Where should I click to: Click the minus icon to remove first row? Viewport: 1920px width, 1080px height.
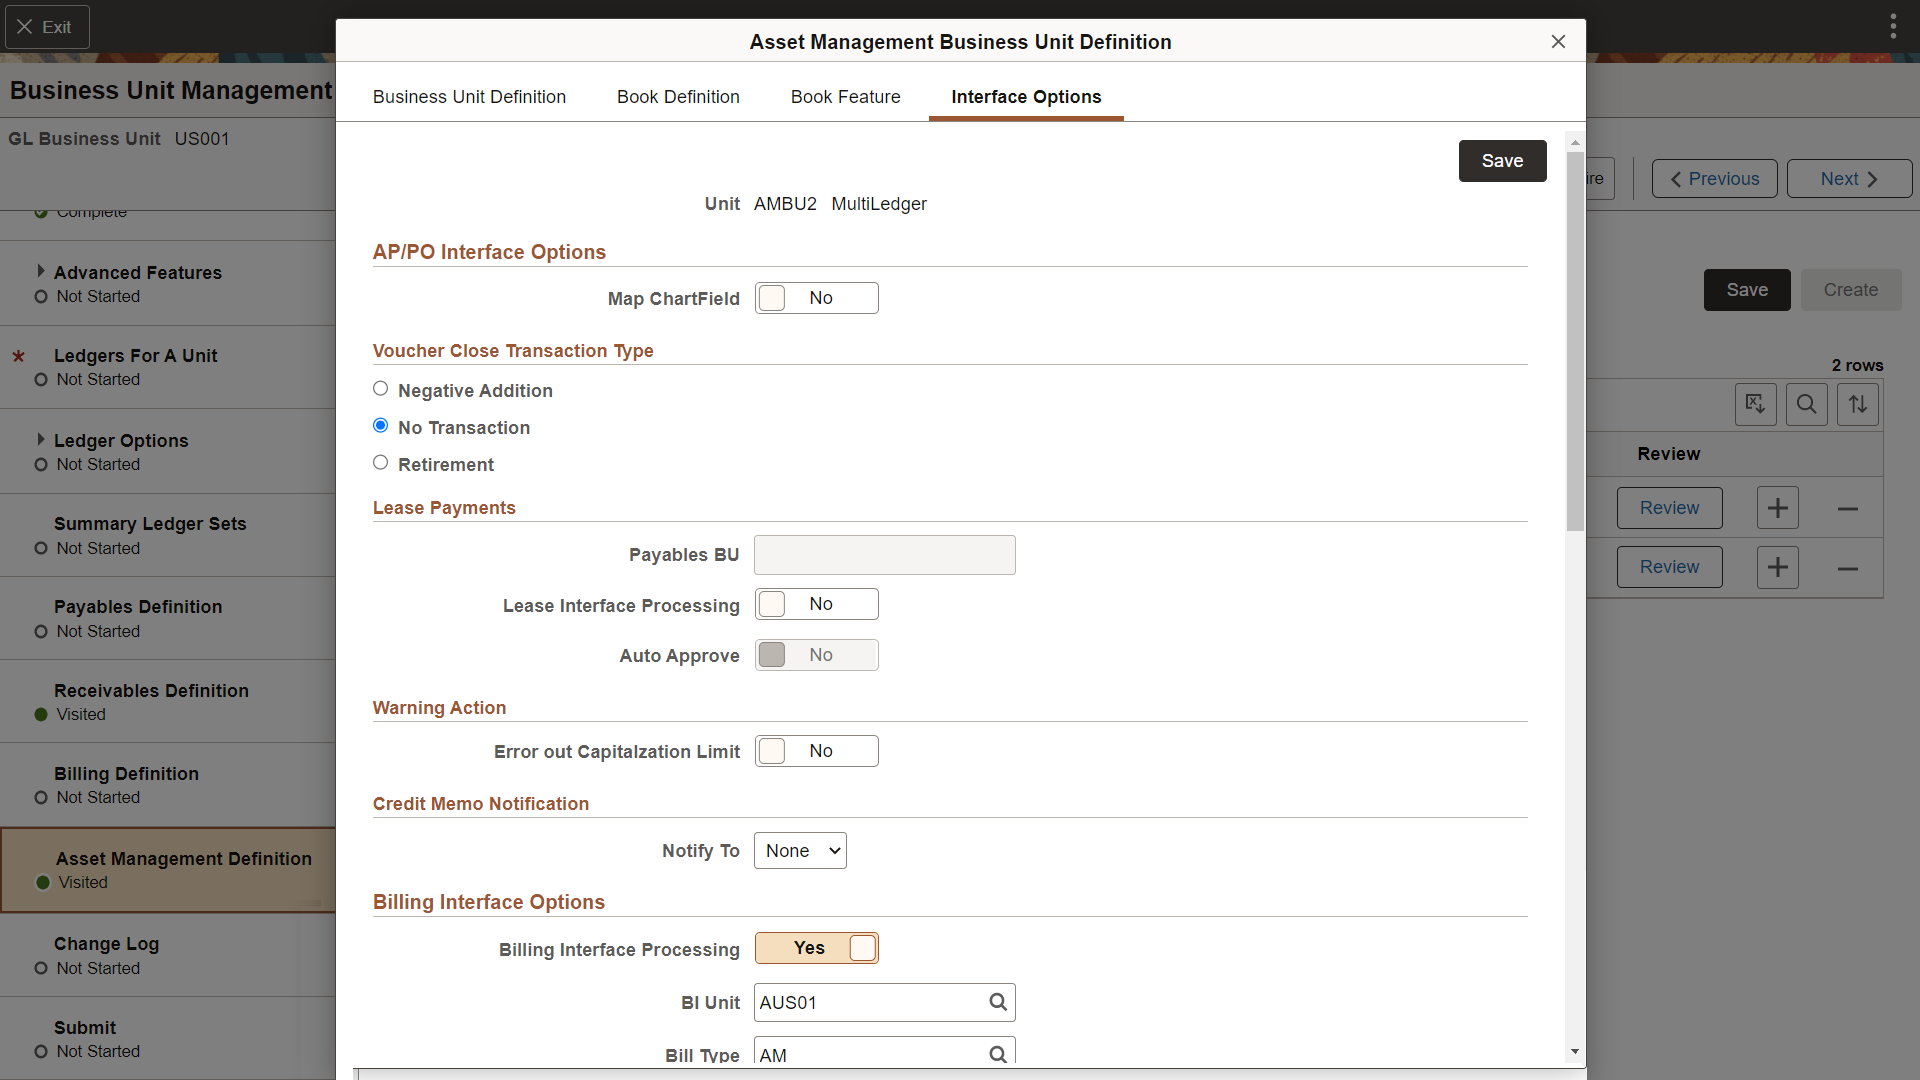(x=1847, y=508)
